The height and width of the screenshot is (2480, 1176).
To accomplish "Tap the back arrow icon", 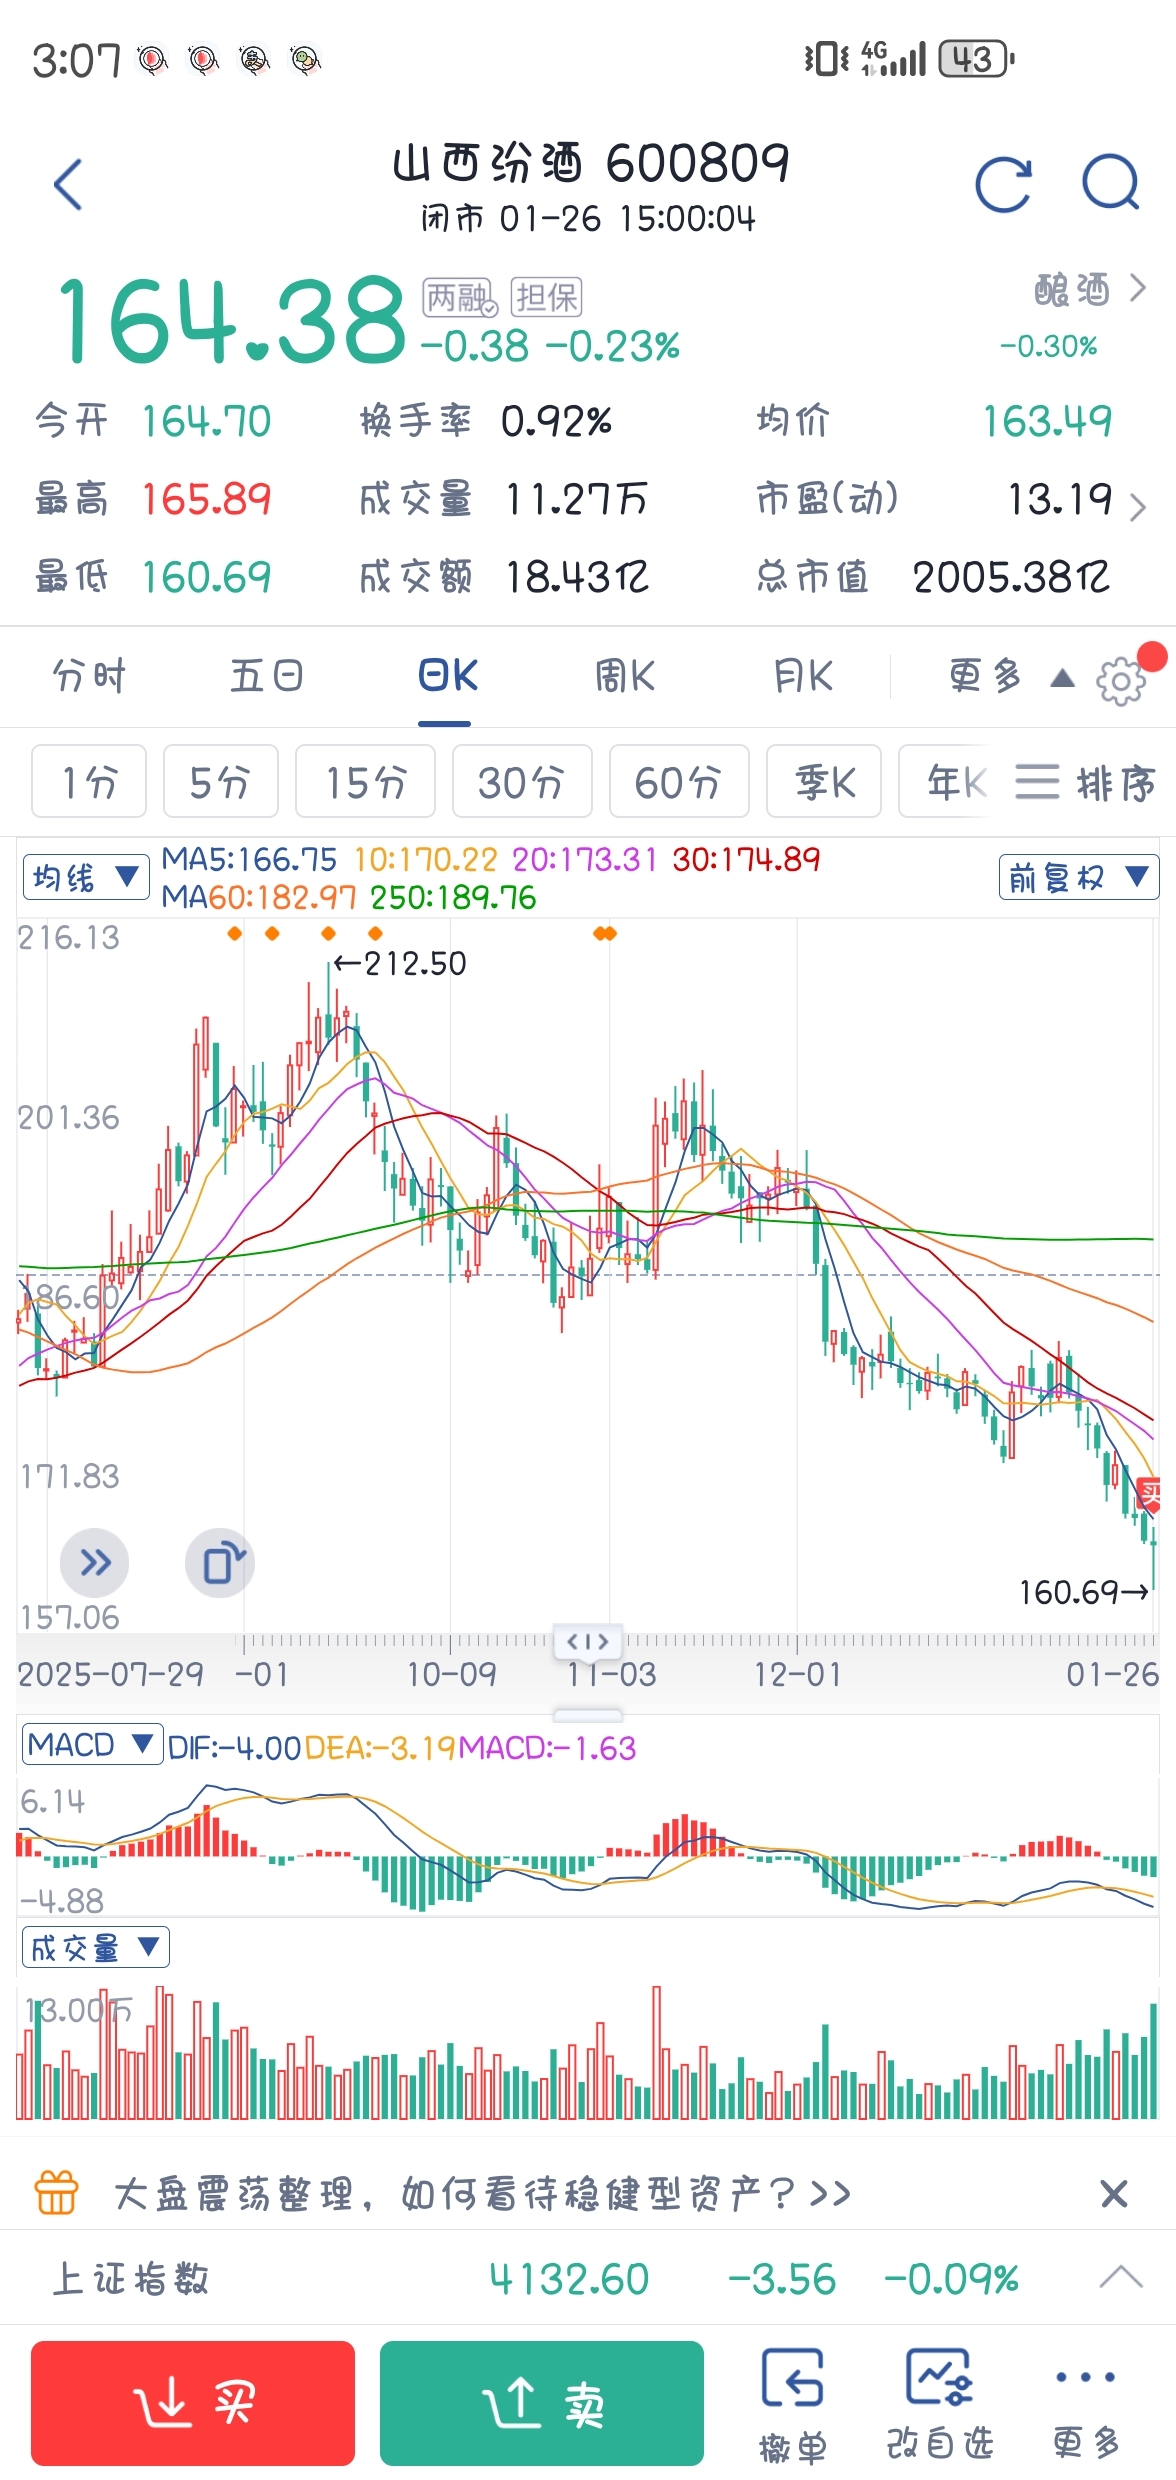I will coord(68,185).
